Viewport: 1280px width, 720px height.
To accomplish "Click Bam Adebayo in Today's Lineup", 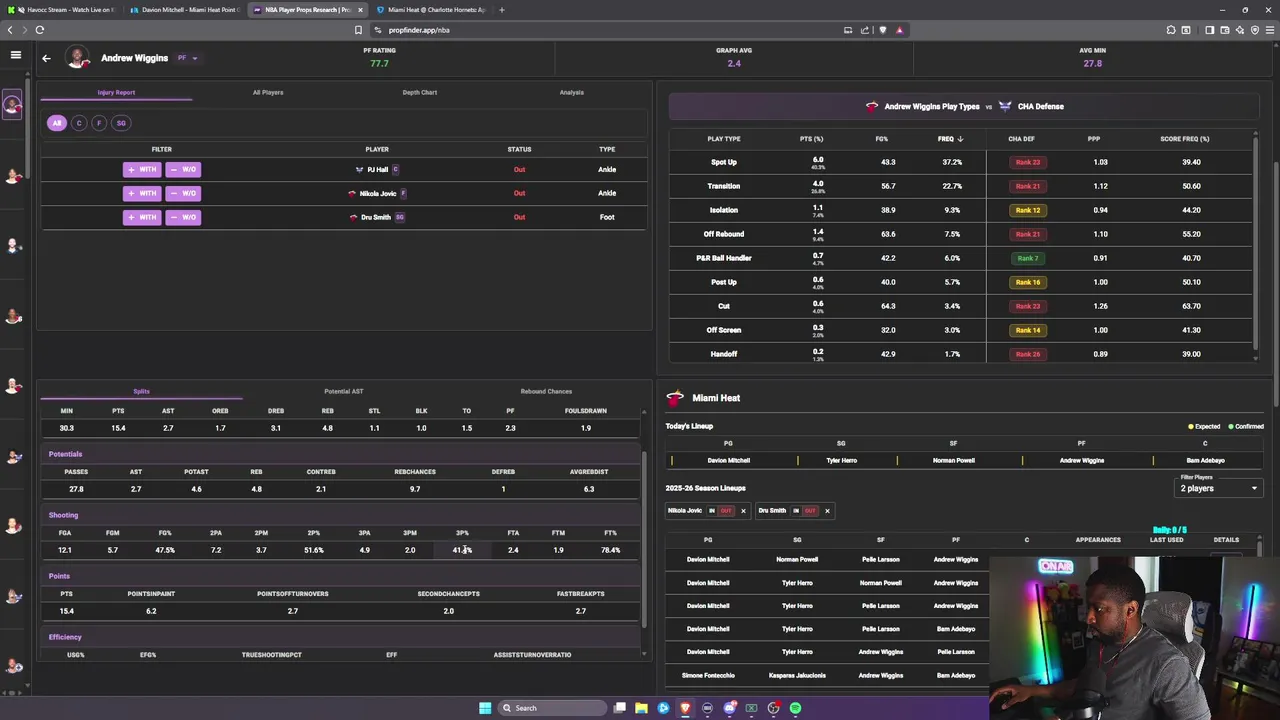I will click(x=1205, y=461).
